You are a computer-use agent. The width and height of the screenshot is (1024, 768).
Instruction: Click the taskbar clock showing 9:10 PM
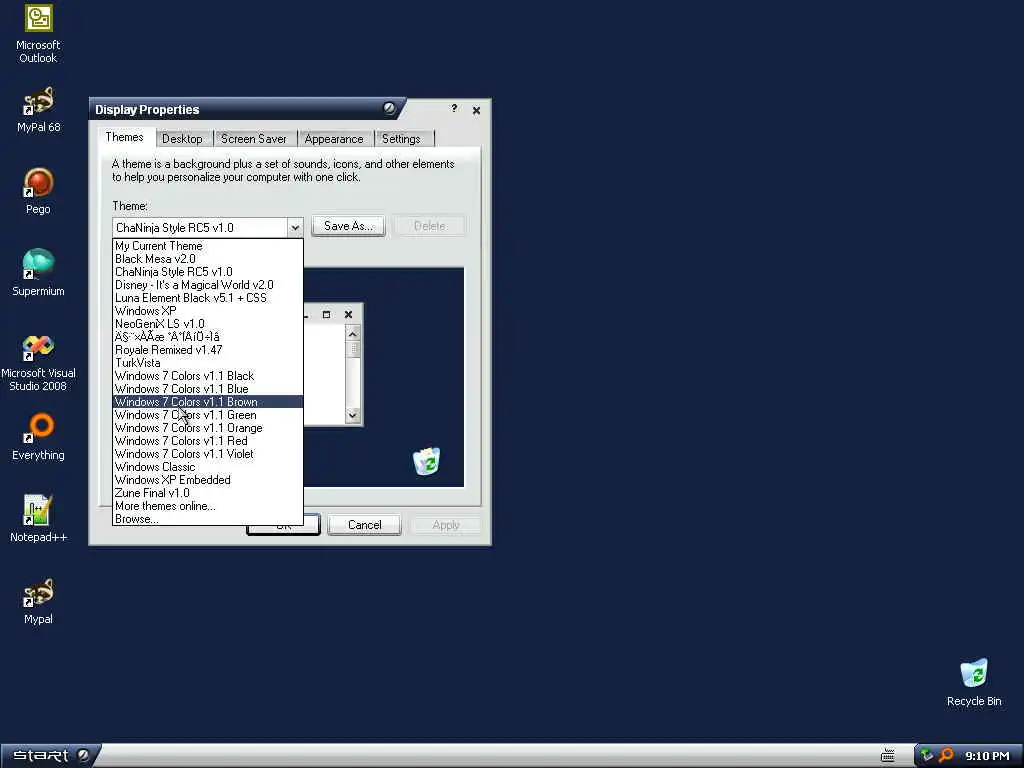(x=987, y=756)
